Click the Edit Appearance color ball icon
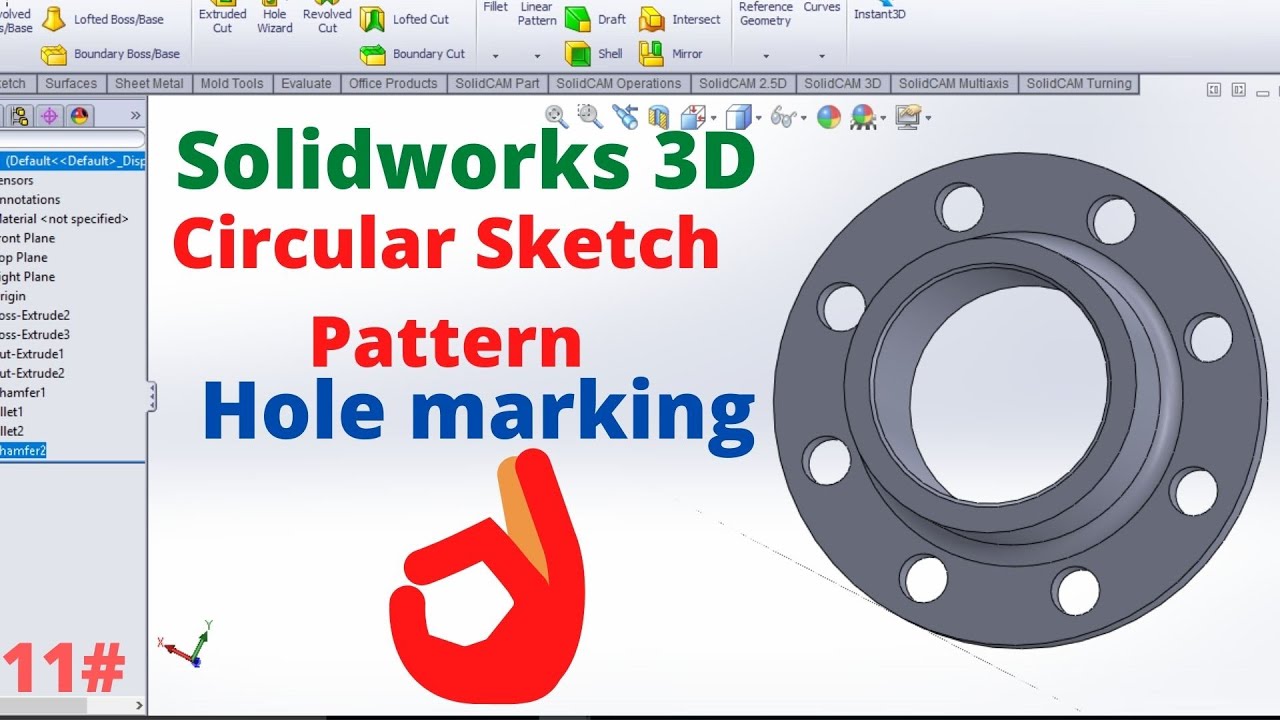The width and height of the screenshot is (1280, 720). [829, 117]
